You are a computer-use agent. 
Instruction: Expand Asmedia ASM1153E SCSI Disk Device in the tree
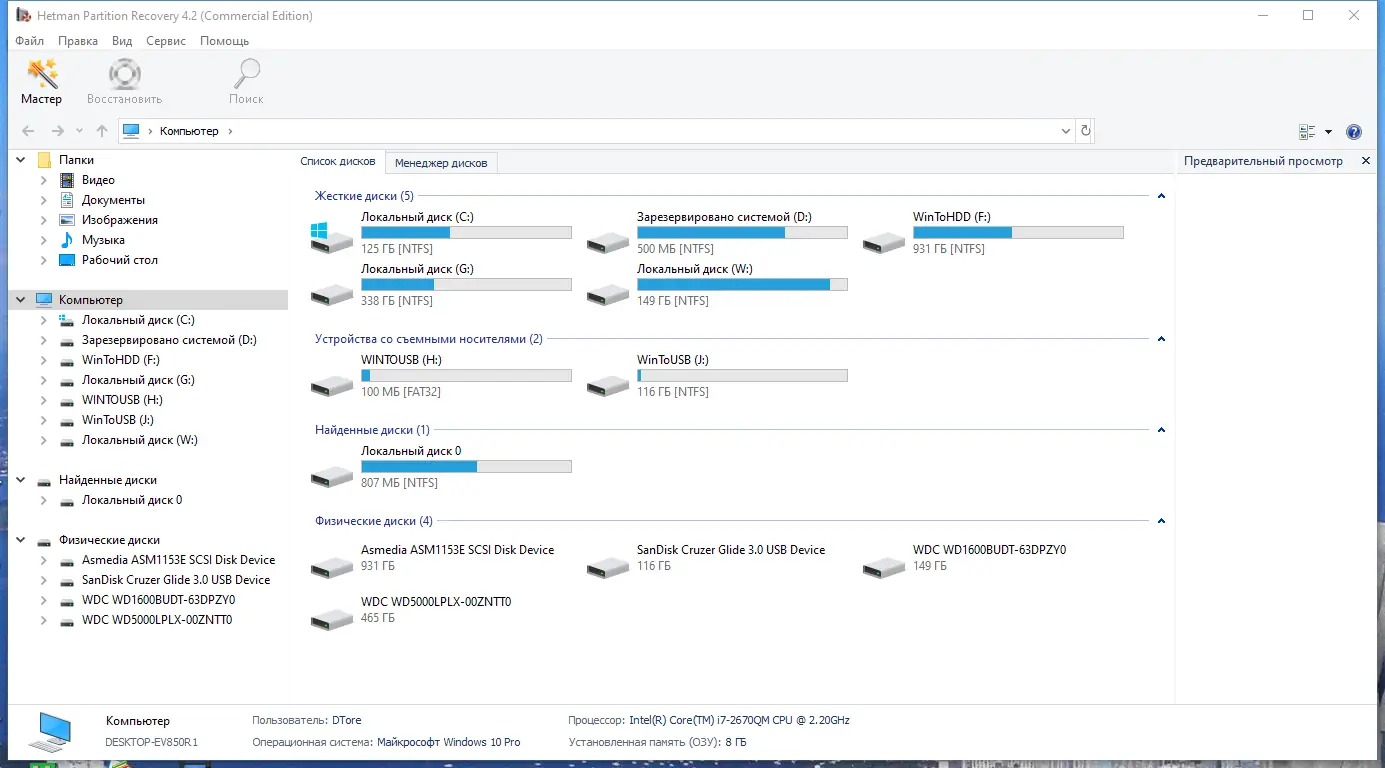tap(43, 560)
